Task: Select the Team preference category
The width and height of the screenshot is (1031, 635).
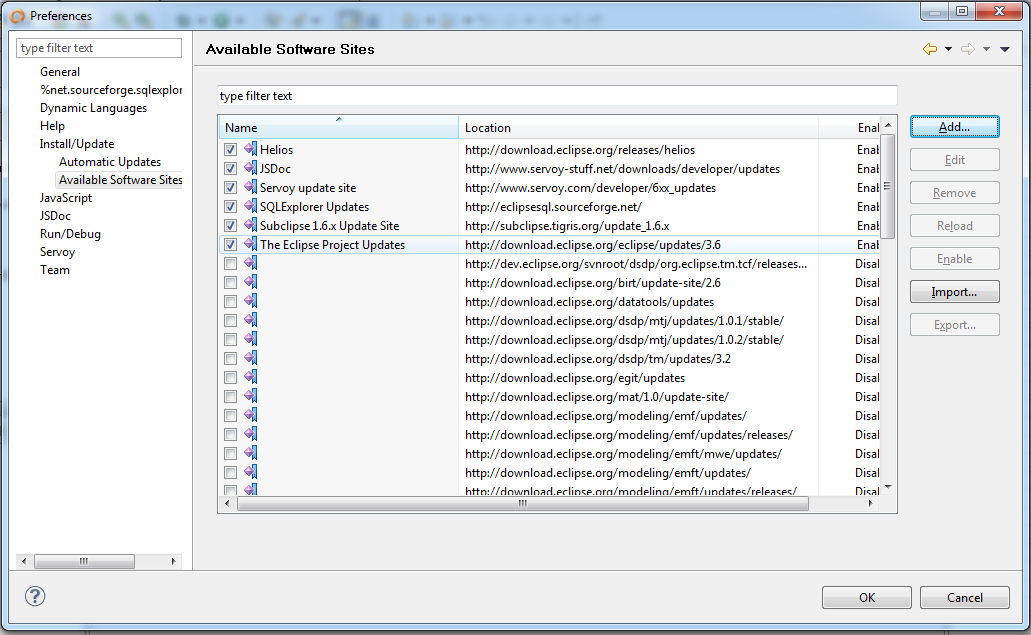Action: [55, 270]
